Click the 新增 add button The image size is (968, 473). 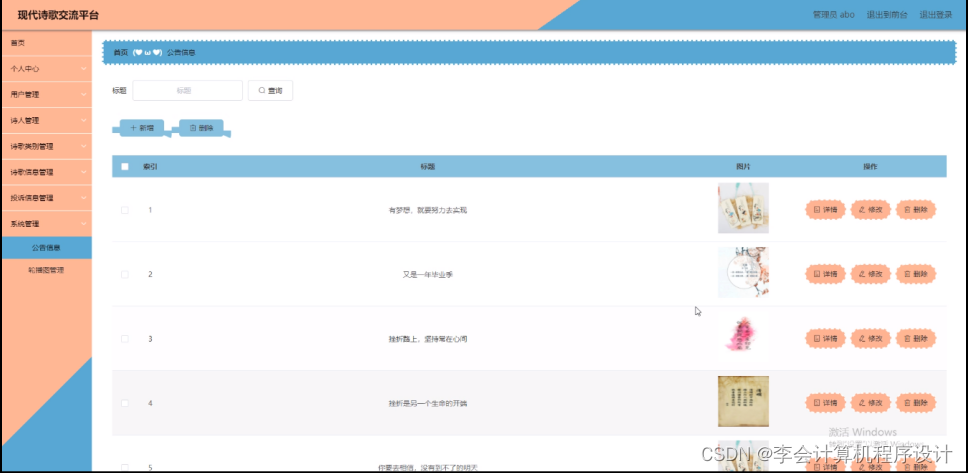(x=141, y=128)
